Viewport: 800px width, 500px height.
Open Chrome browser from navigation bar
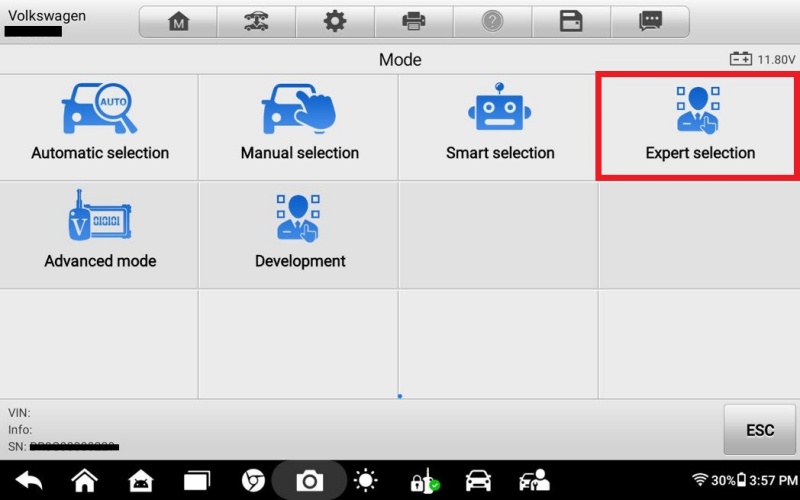click(x=253, y=481)
